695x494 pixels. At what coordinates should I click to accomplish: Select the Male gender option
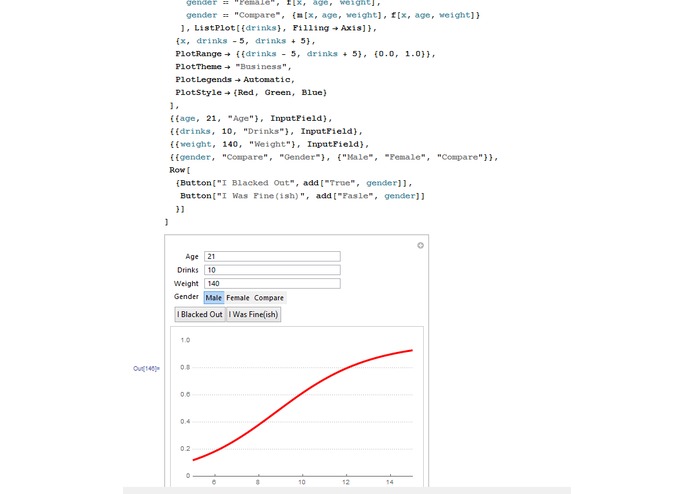214,298
